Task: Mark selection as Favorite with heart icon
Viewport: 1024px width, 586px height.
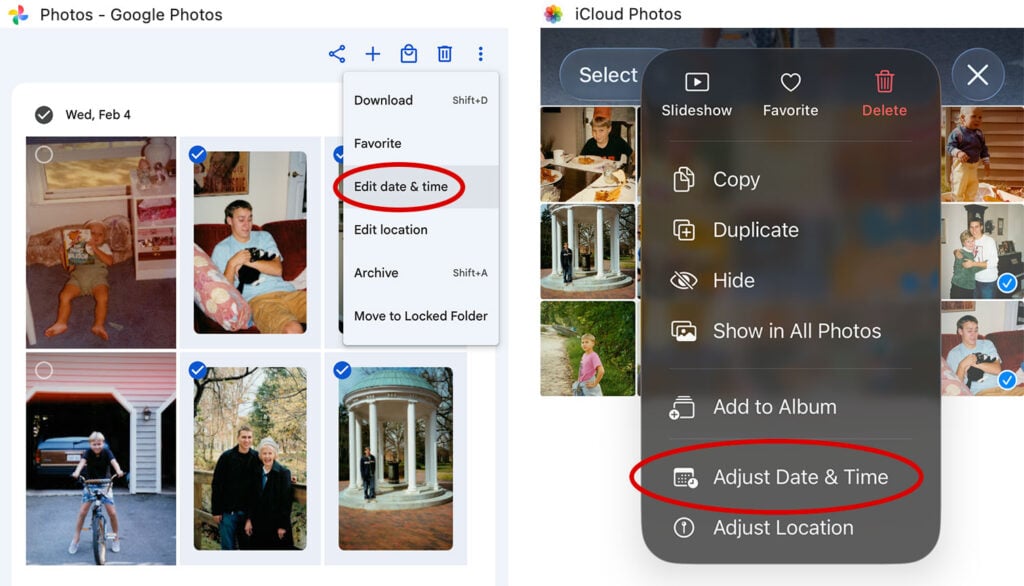Action: 790,95
